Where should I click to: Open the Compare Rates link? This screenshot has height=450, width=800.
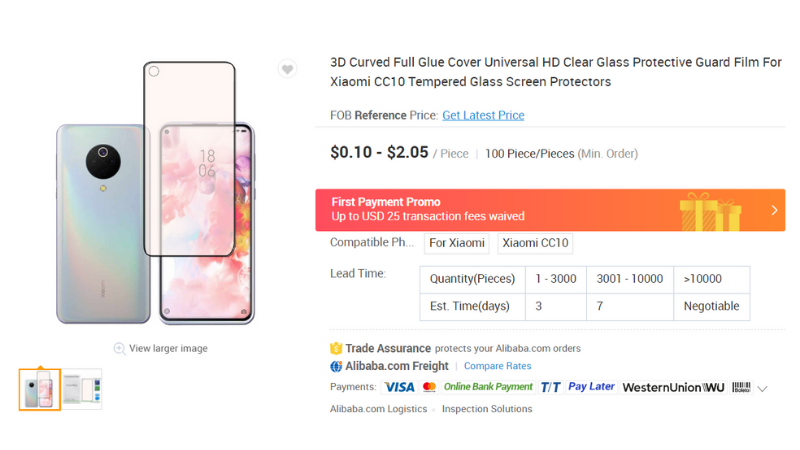pyautogui.click(x=497, y=366)
